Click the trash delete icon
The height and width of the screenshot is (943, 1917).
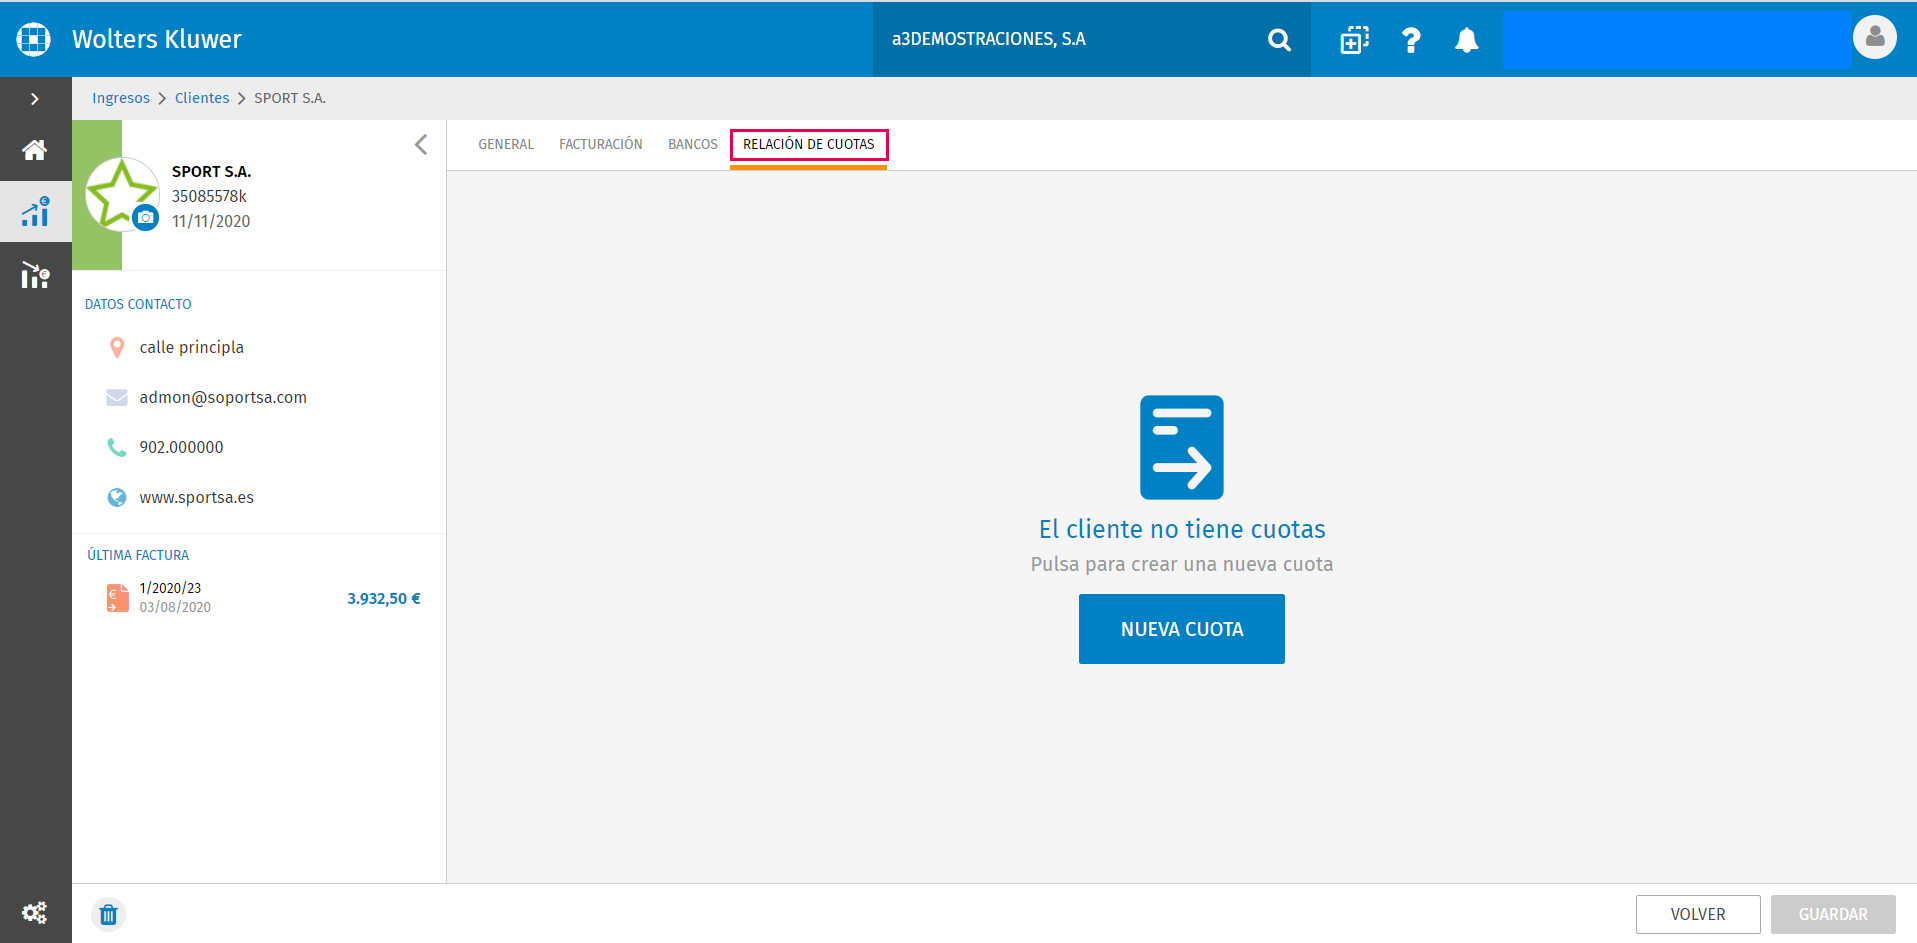(109, 914)
